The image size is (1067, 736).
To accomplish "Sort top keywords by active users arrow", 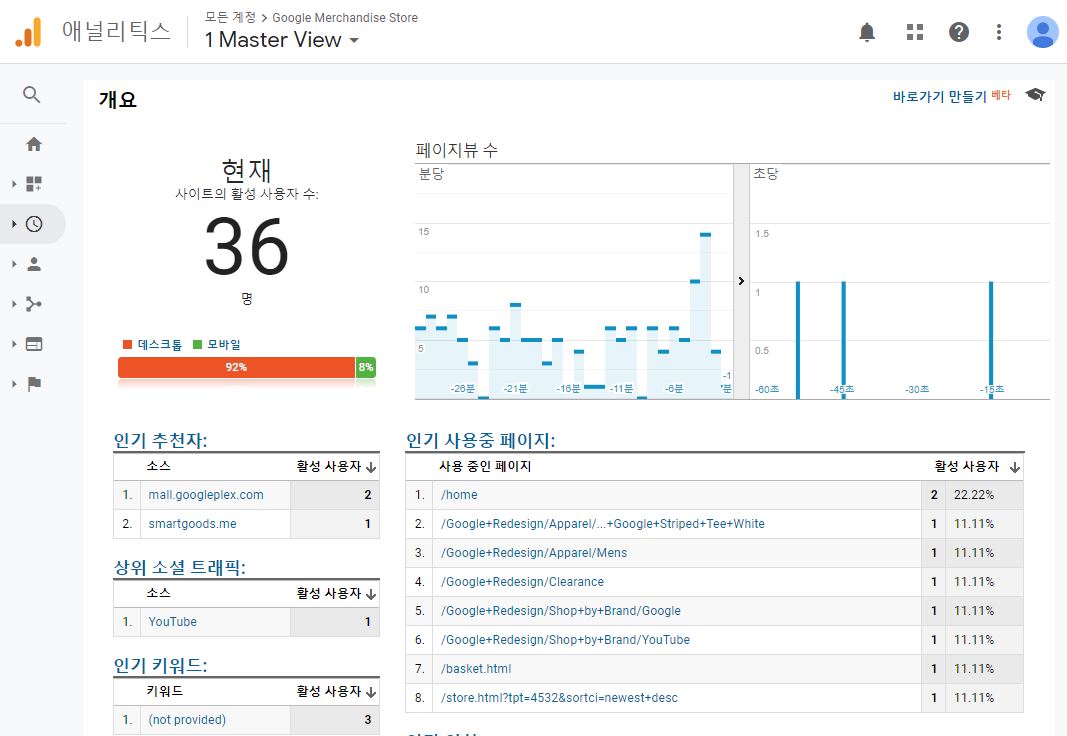I will click(x=371, y=692).
